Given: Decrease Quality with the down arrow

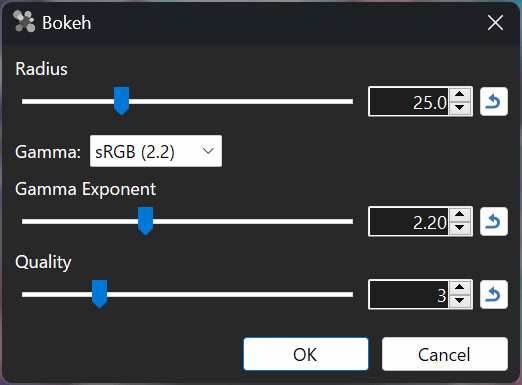Looking at the screenshot, I should [460, 301].
